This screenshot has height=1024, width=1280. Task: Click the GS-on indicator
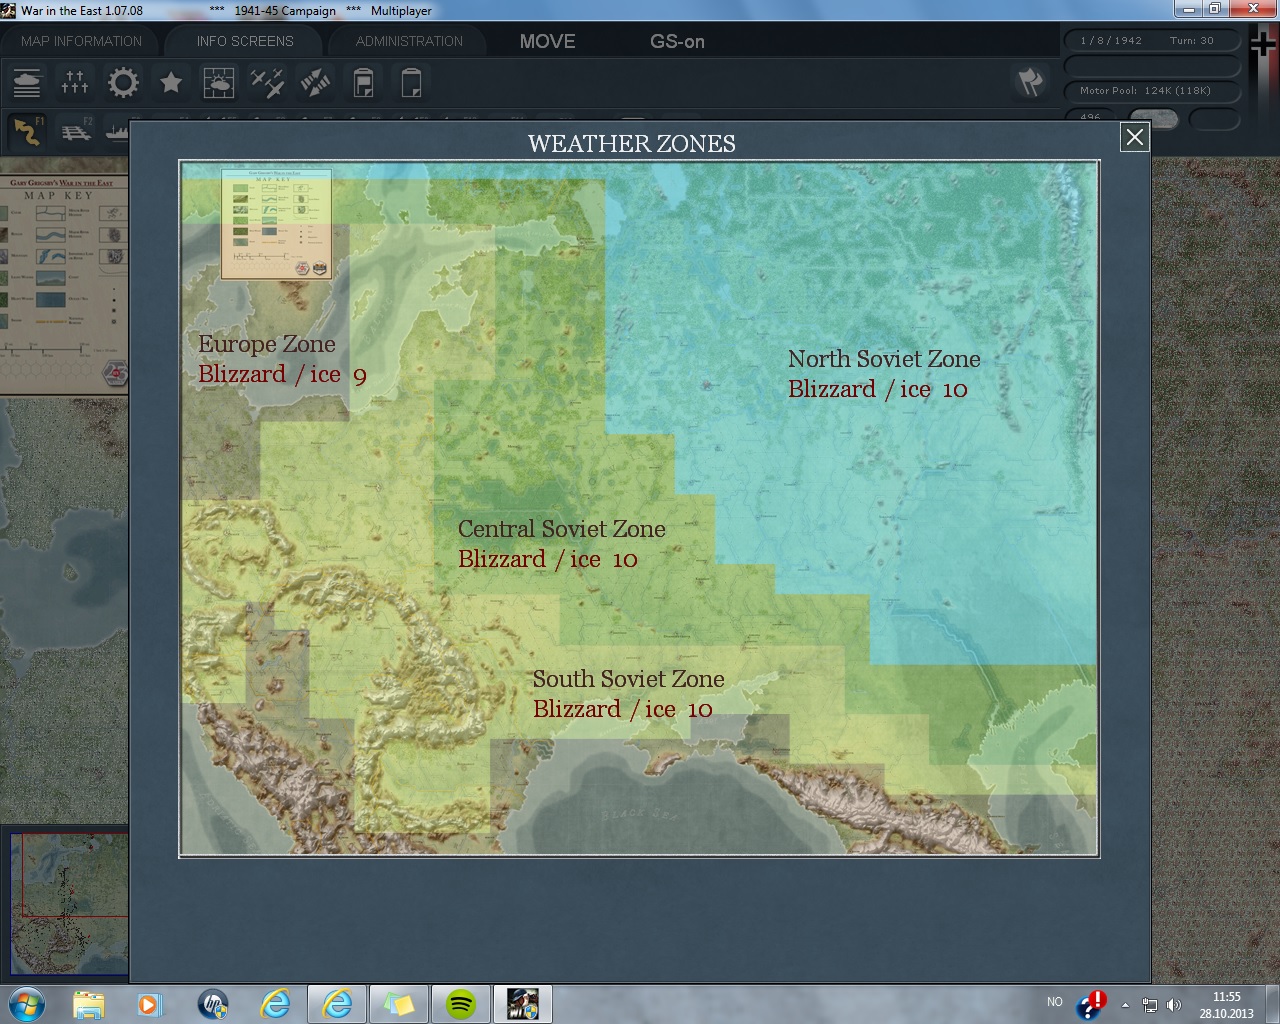tap(678, 42)
